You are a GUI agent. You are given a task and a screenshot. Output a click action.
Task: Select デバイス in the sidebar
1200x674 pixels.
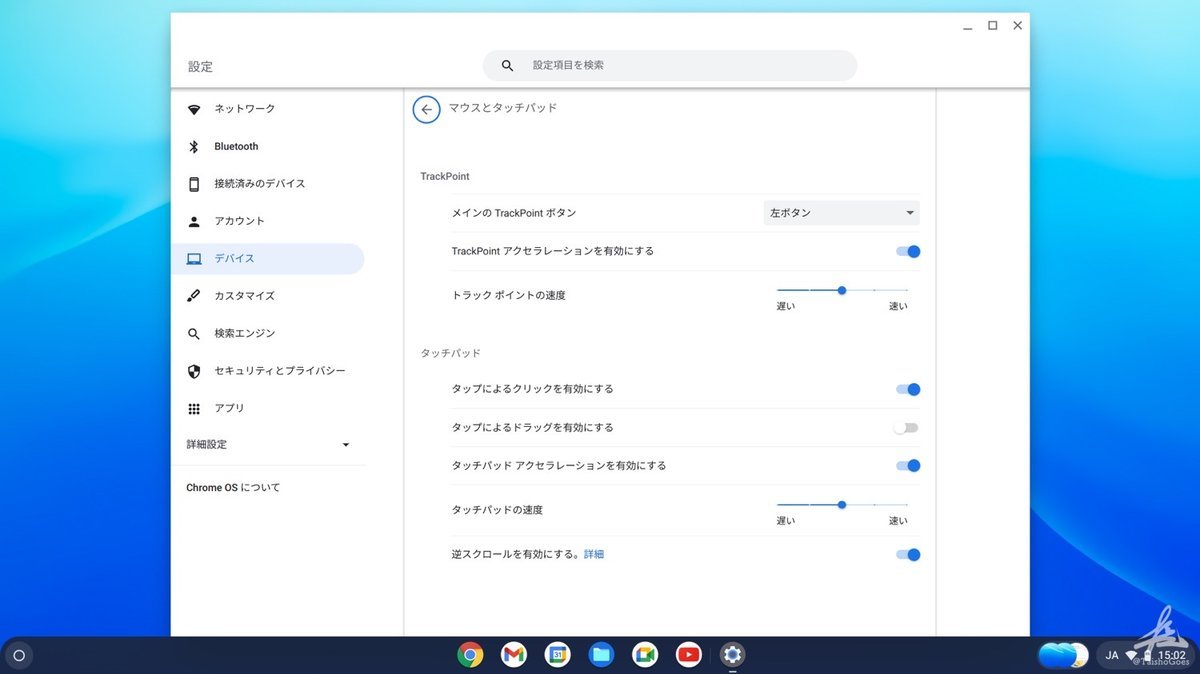click(x=268, y=259)
